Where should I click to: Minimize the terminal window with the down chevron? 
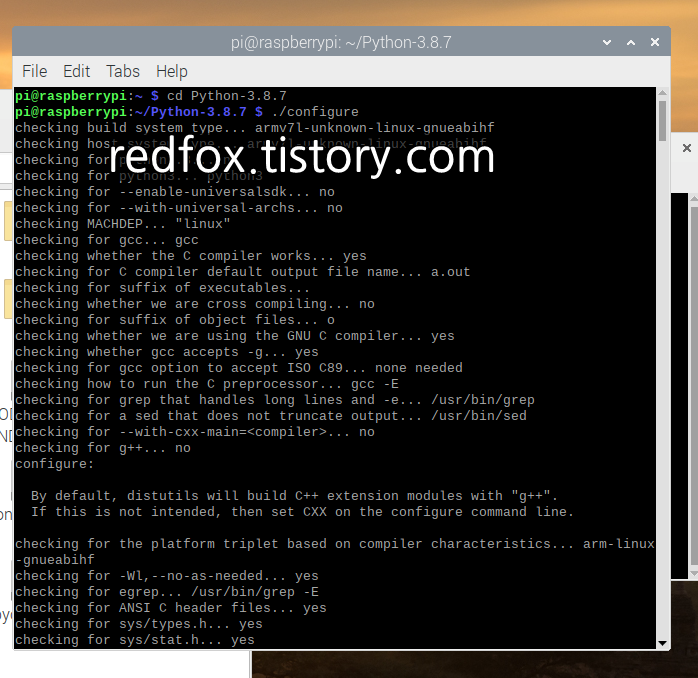(607, 42)
